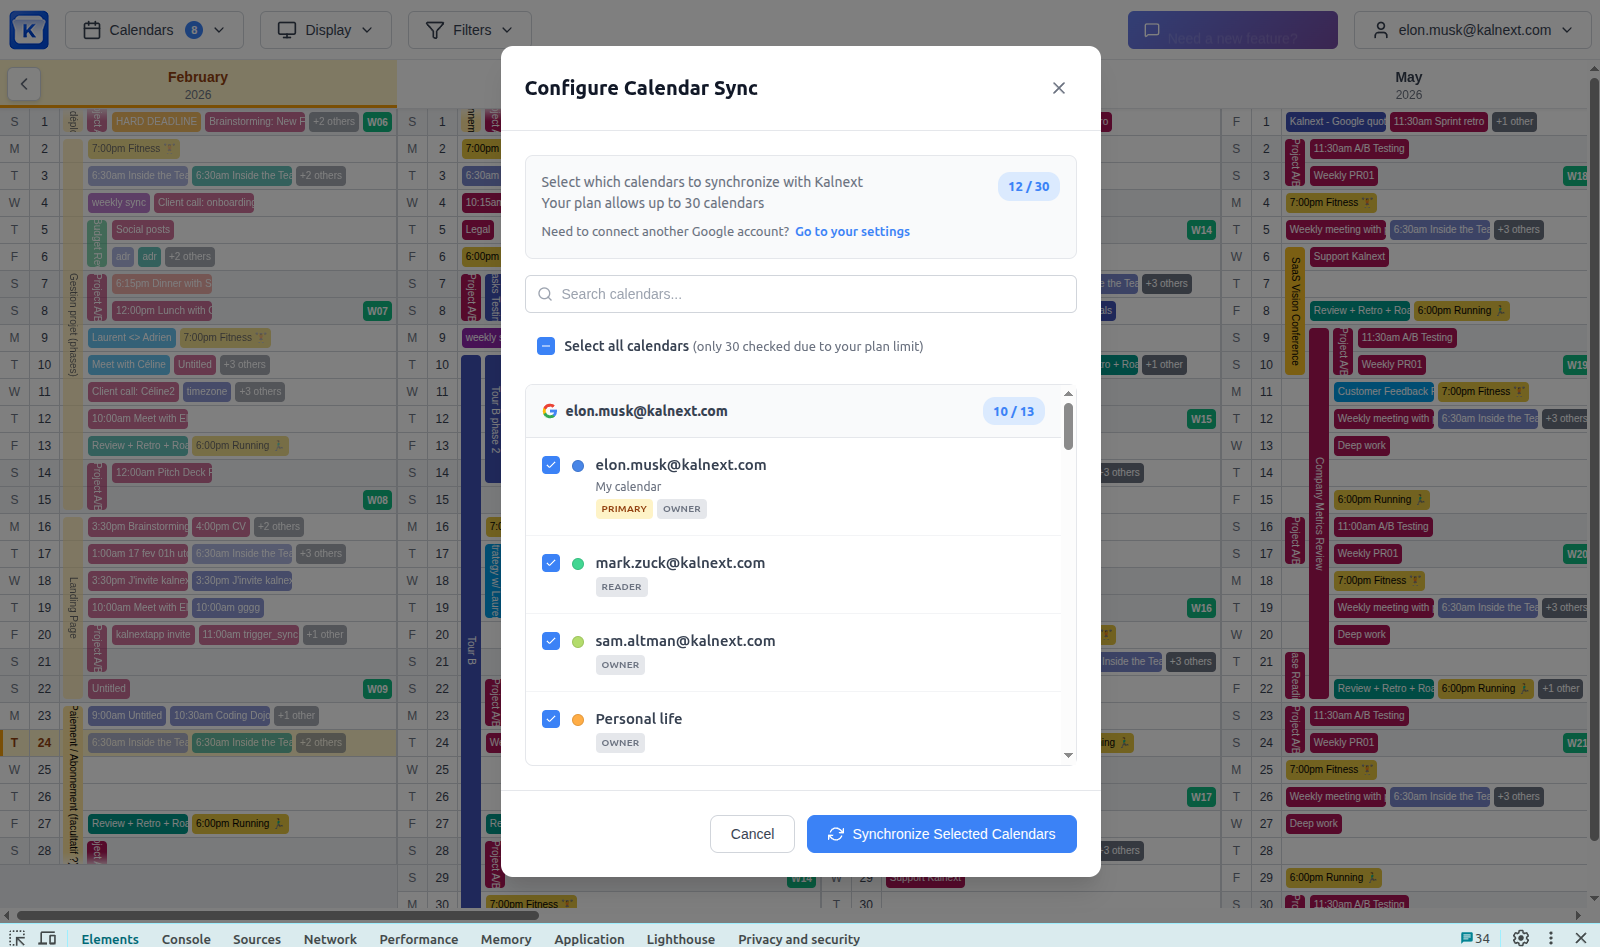Open the Filters dropdown menu
This screenshot has width=1600, height=947.
pyautogui.click(x=469, y=30)
